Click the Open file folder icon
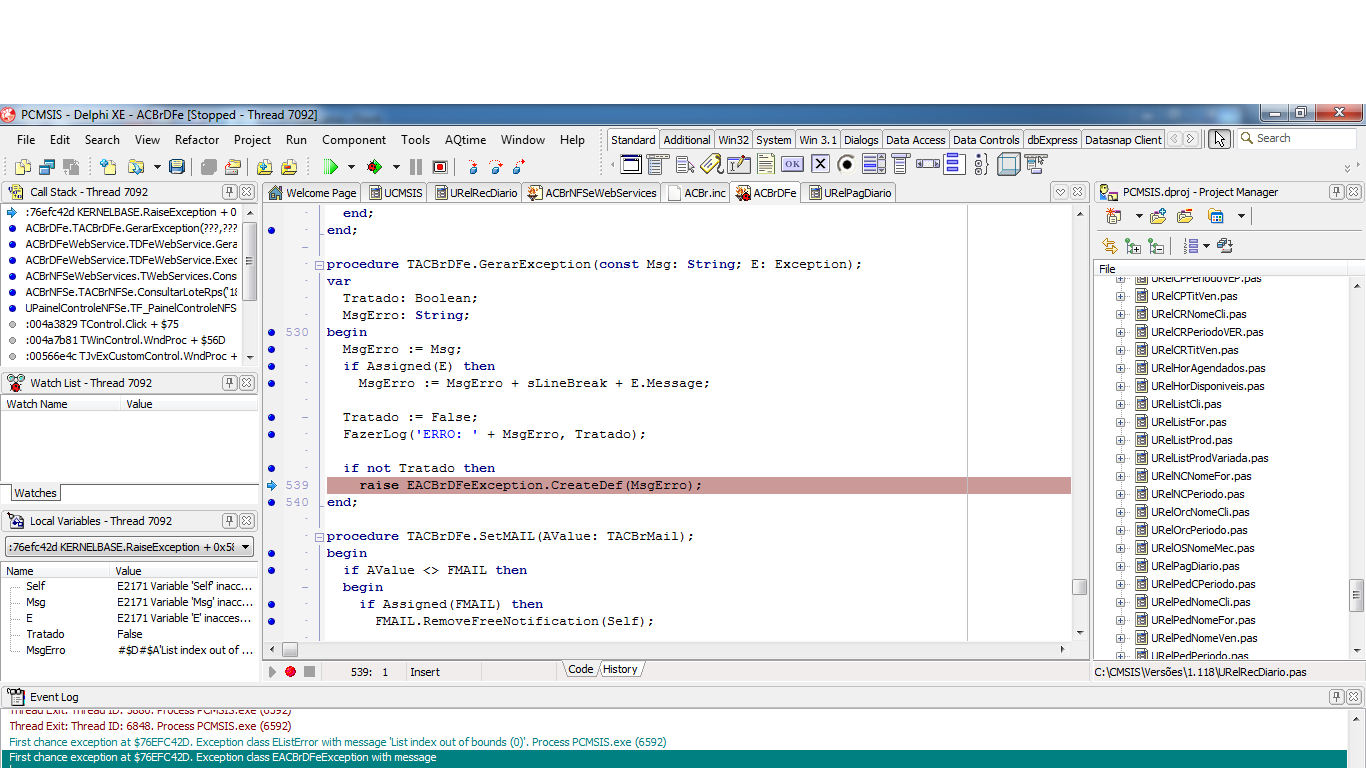Image resolution: width=1366 pixels, height=768 pixels. [136, 167]
